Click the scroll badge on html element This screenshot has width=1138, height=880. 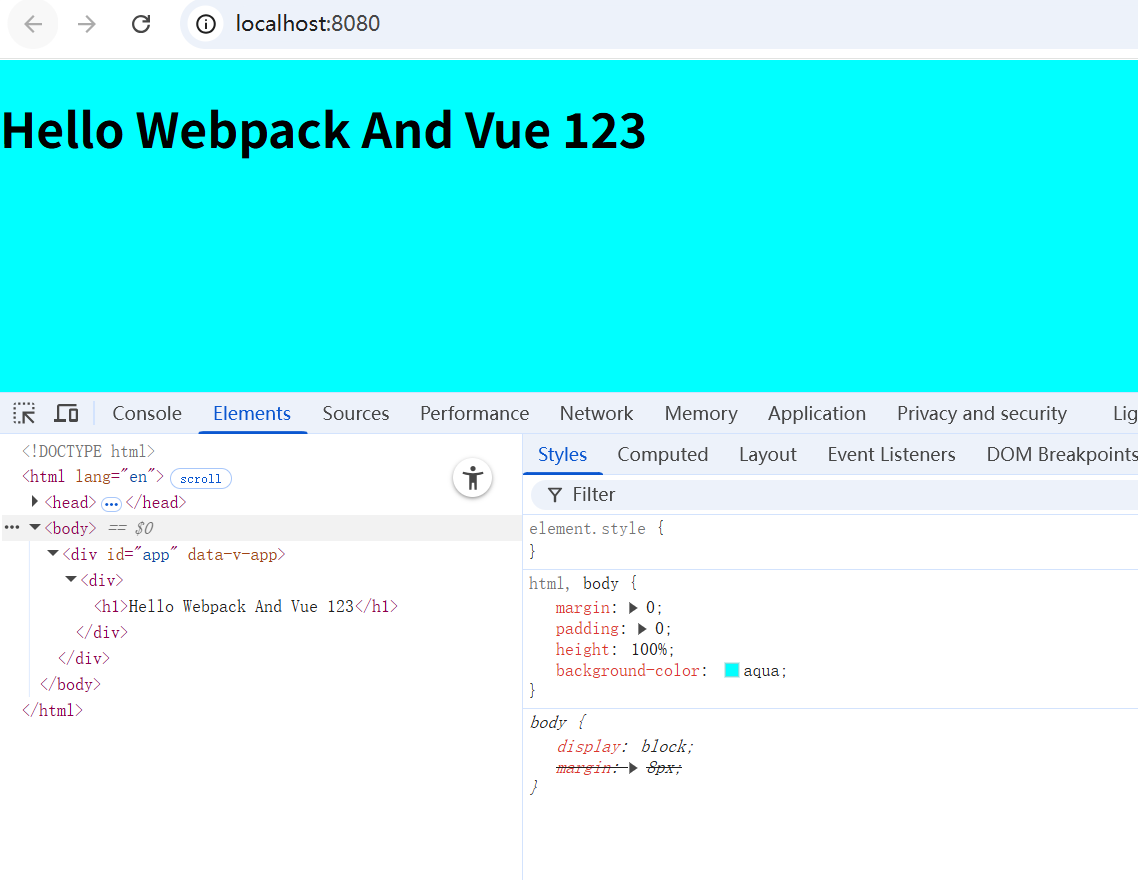[201, 479]
